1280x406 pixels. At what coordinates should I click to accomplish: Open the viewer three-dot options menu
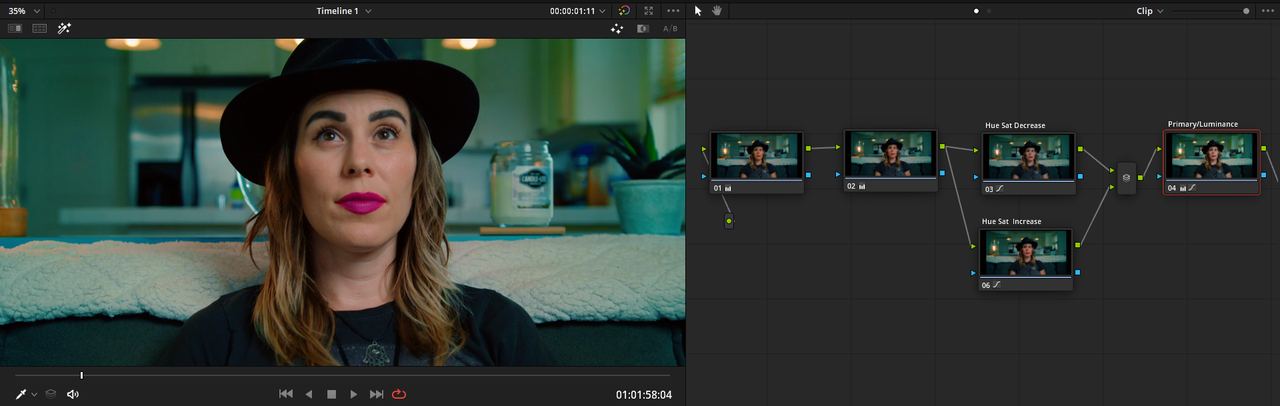pos(673,10)
